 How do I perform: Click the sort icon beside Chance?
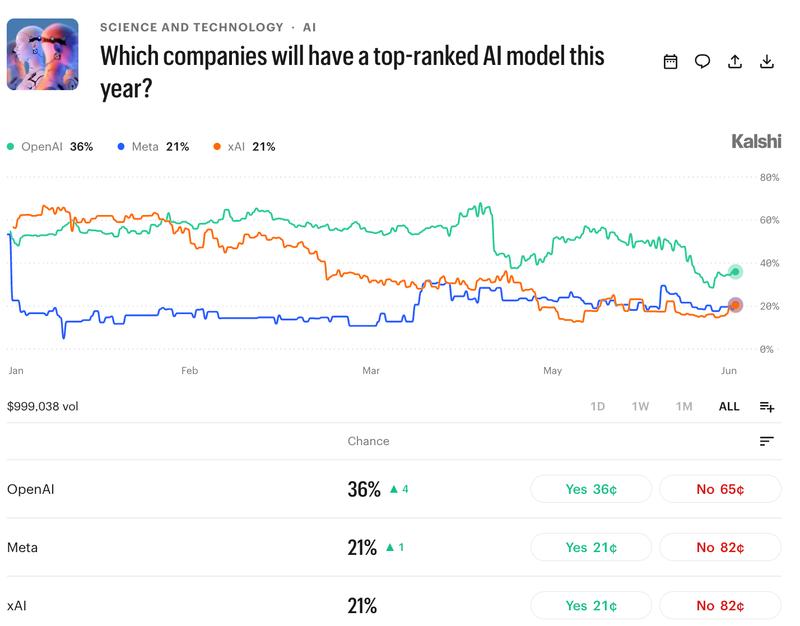[766, 441]
